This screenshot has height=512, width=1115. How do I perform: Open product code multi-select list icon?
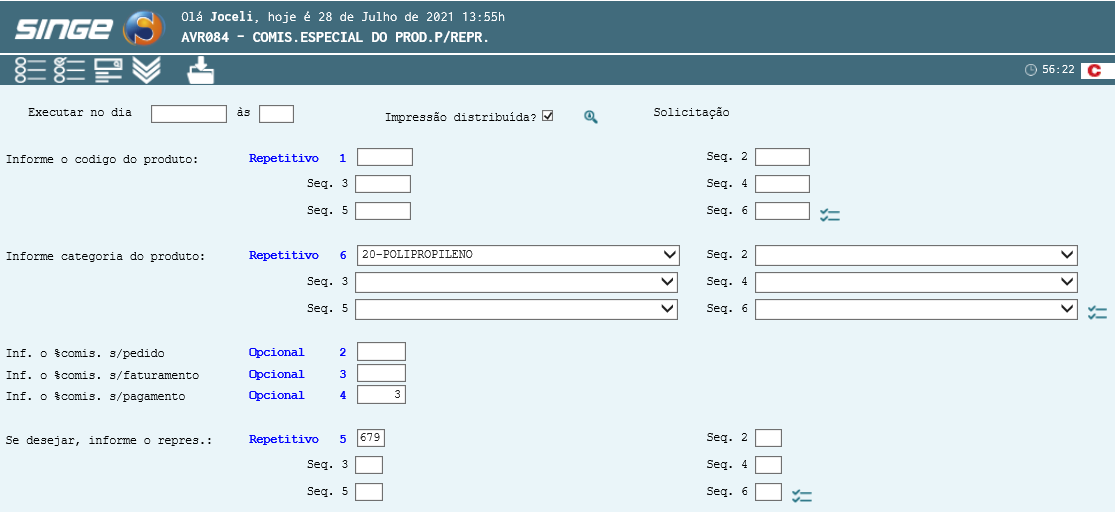click(829, 214)
